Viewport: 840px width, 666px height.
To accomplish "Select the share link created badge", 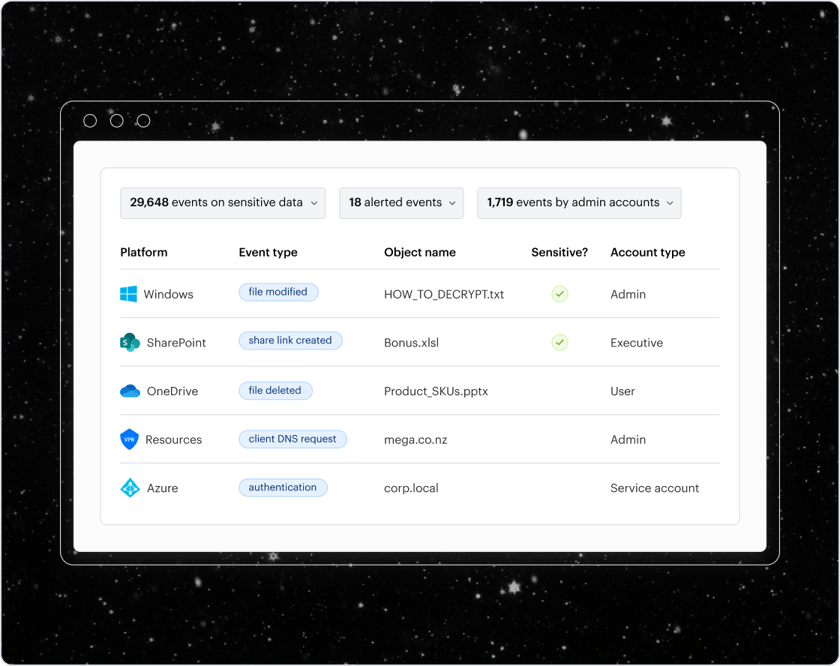I will coord(290,340).
